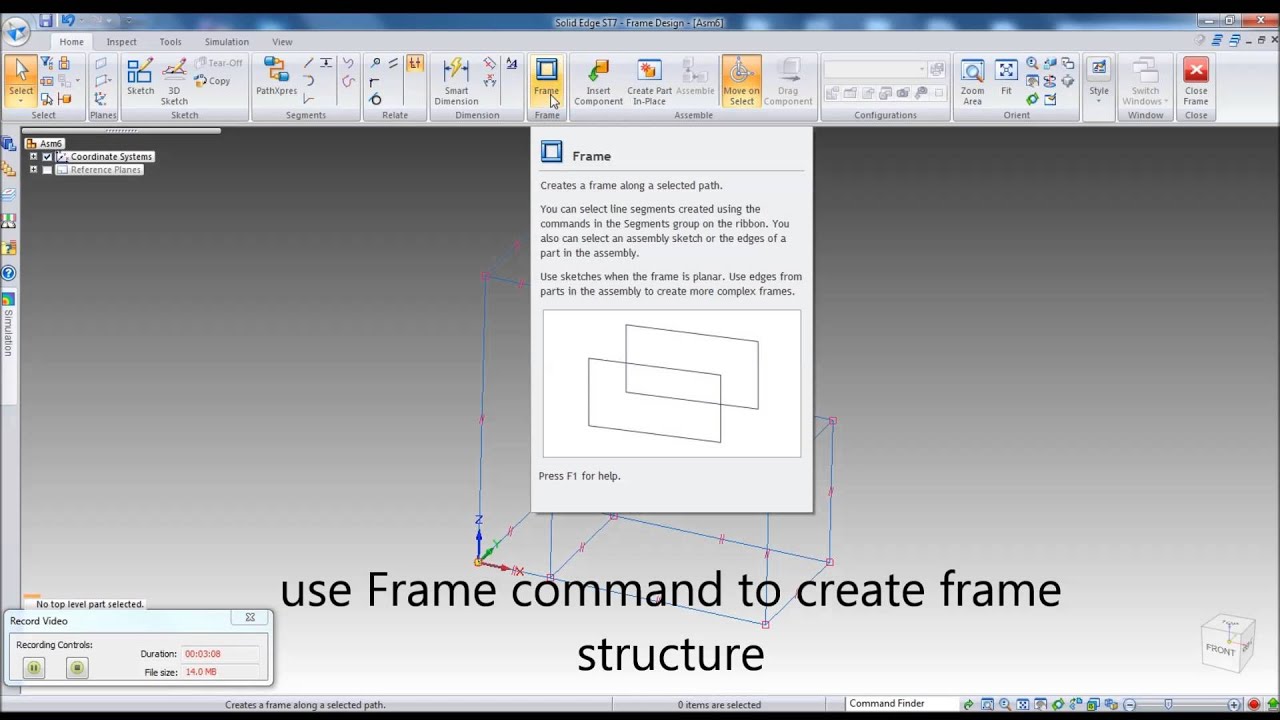Toggle the highlighted Relate group alignment option
This screenshot has width=1280, height=720.
coord(415,64)
